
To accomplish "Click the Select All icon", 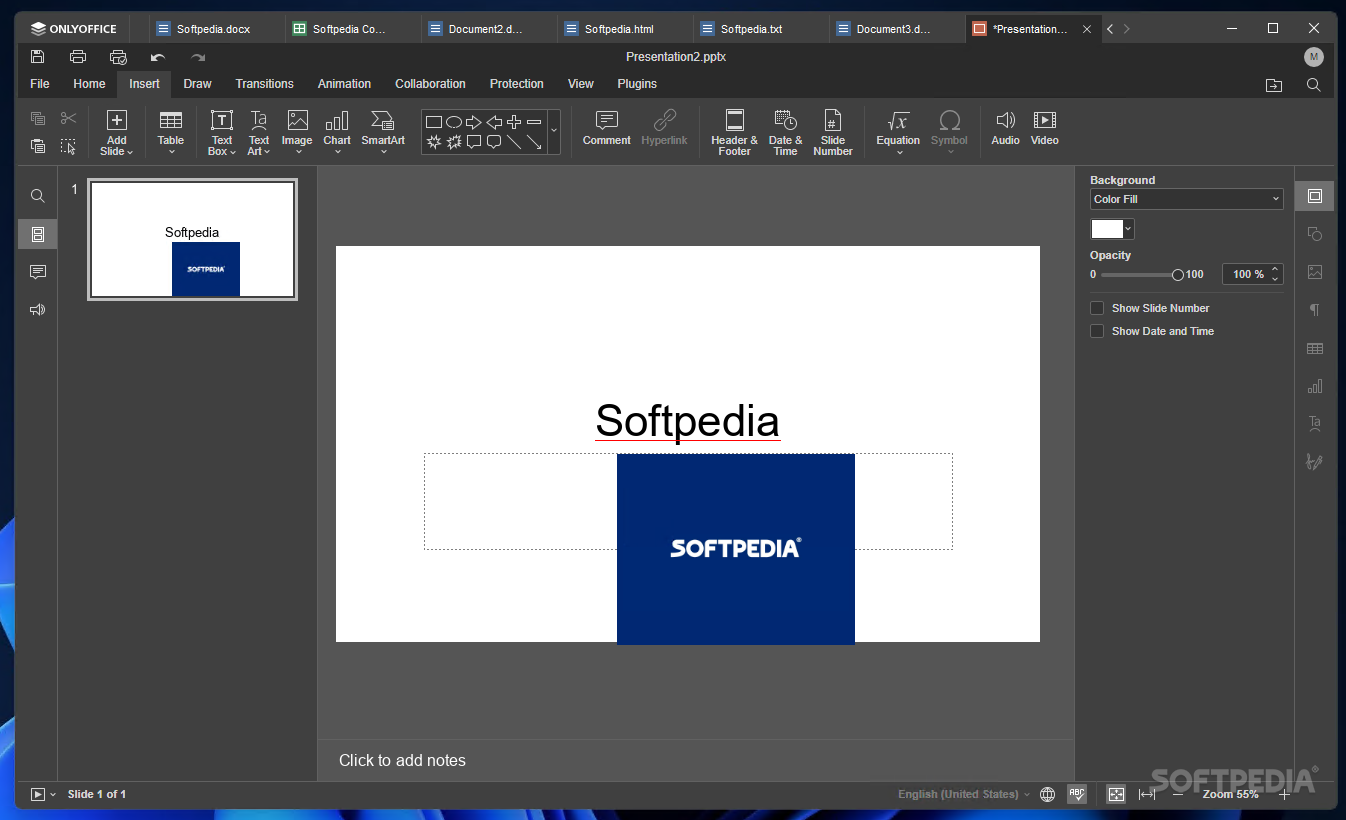I will point(68,146).
